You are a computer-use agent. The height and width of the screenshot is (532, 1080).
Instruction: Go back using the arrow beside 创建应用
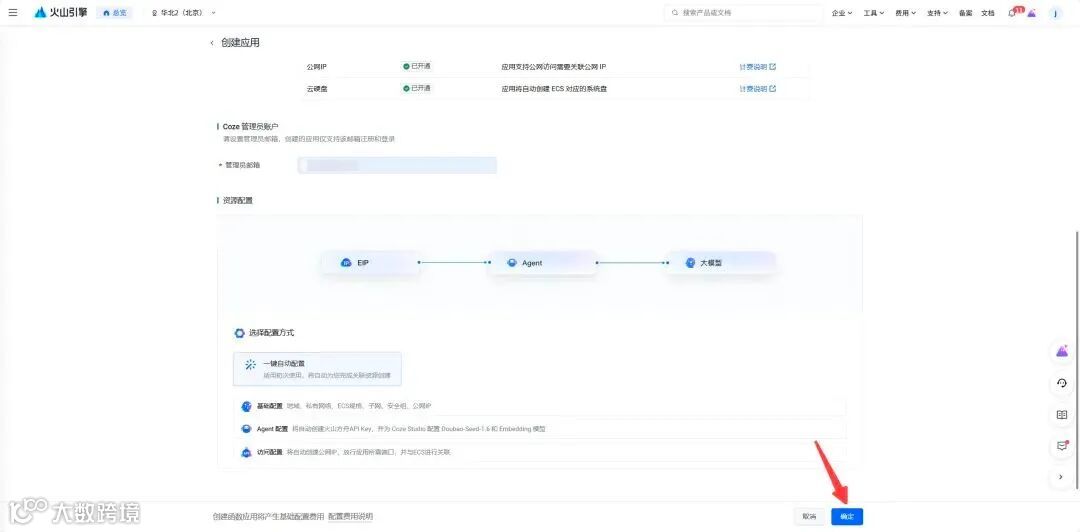[212, 43]
